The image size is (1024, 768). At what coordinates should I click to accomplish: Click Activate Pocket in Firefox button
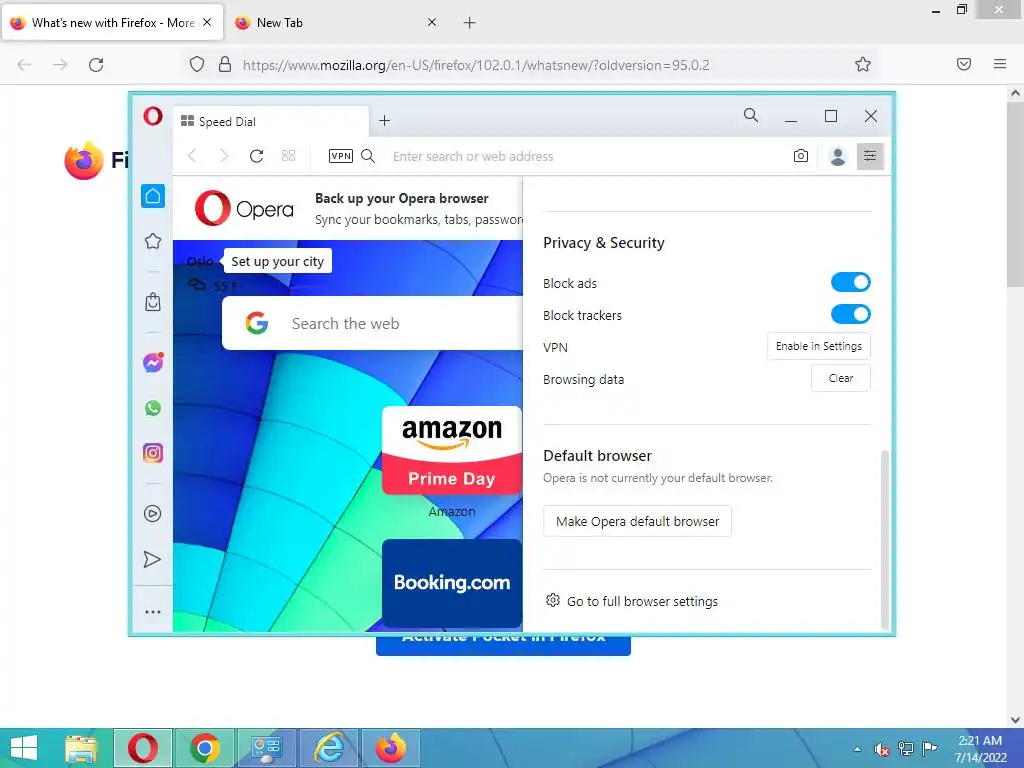point(504,645)
